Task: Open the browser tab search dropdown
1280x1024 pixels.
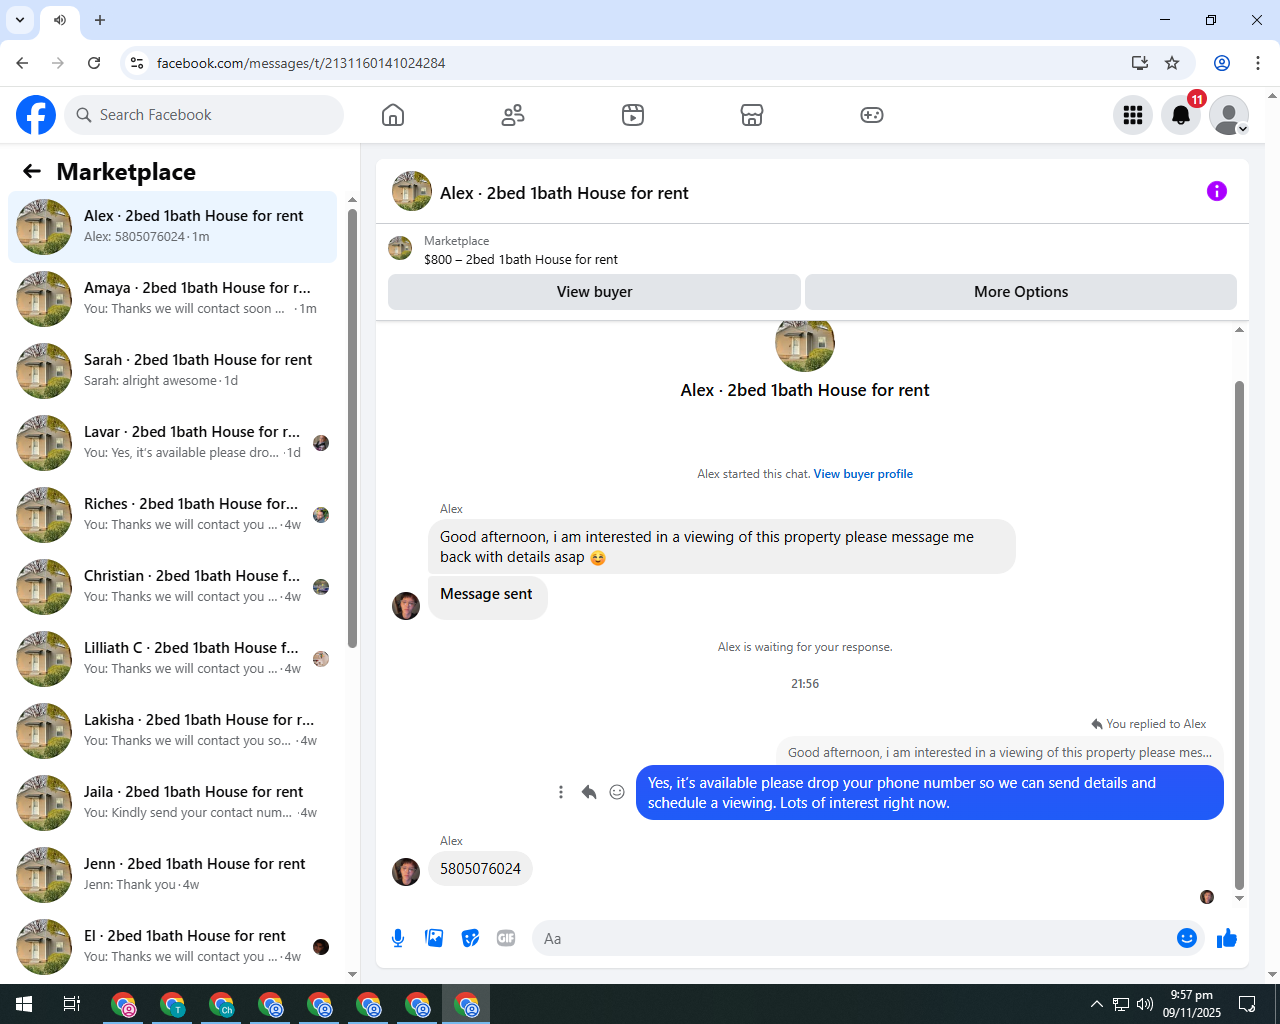Action: 20,20
